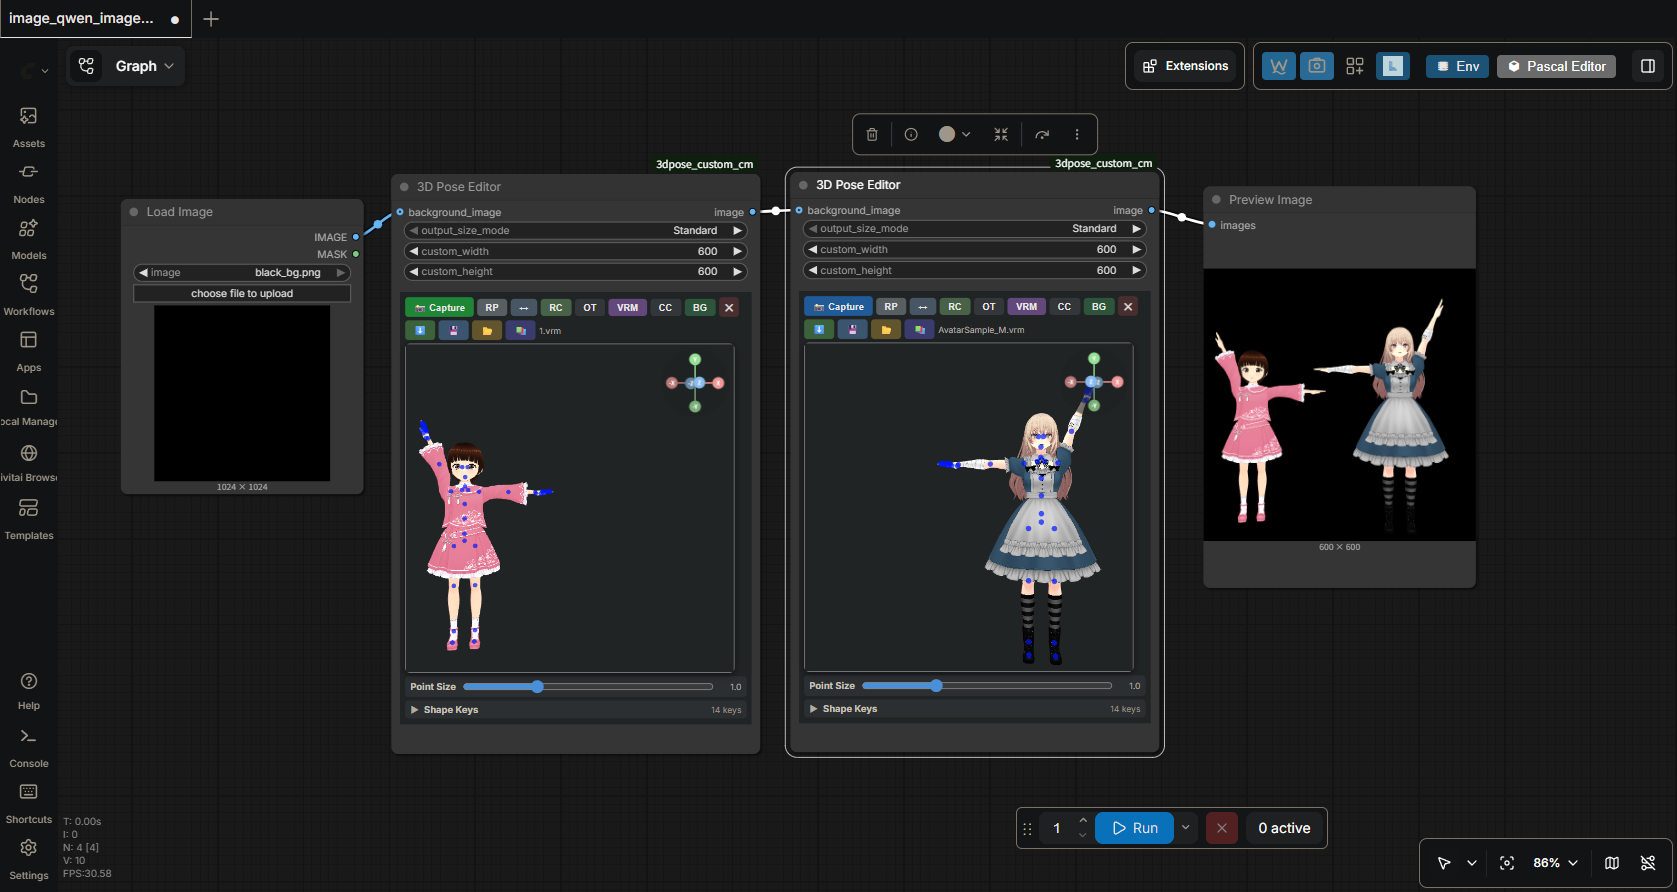
Task: Open the Templates sidebar panel
Action: [29, 519]
